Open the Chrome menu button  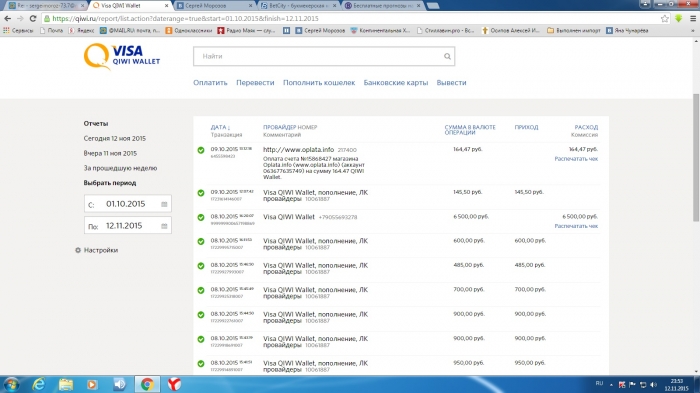[x=693, y=18]
